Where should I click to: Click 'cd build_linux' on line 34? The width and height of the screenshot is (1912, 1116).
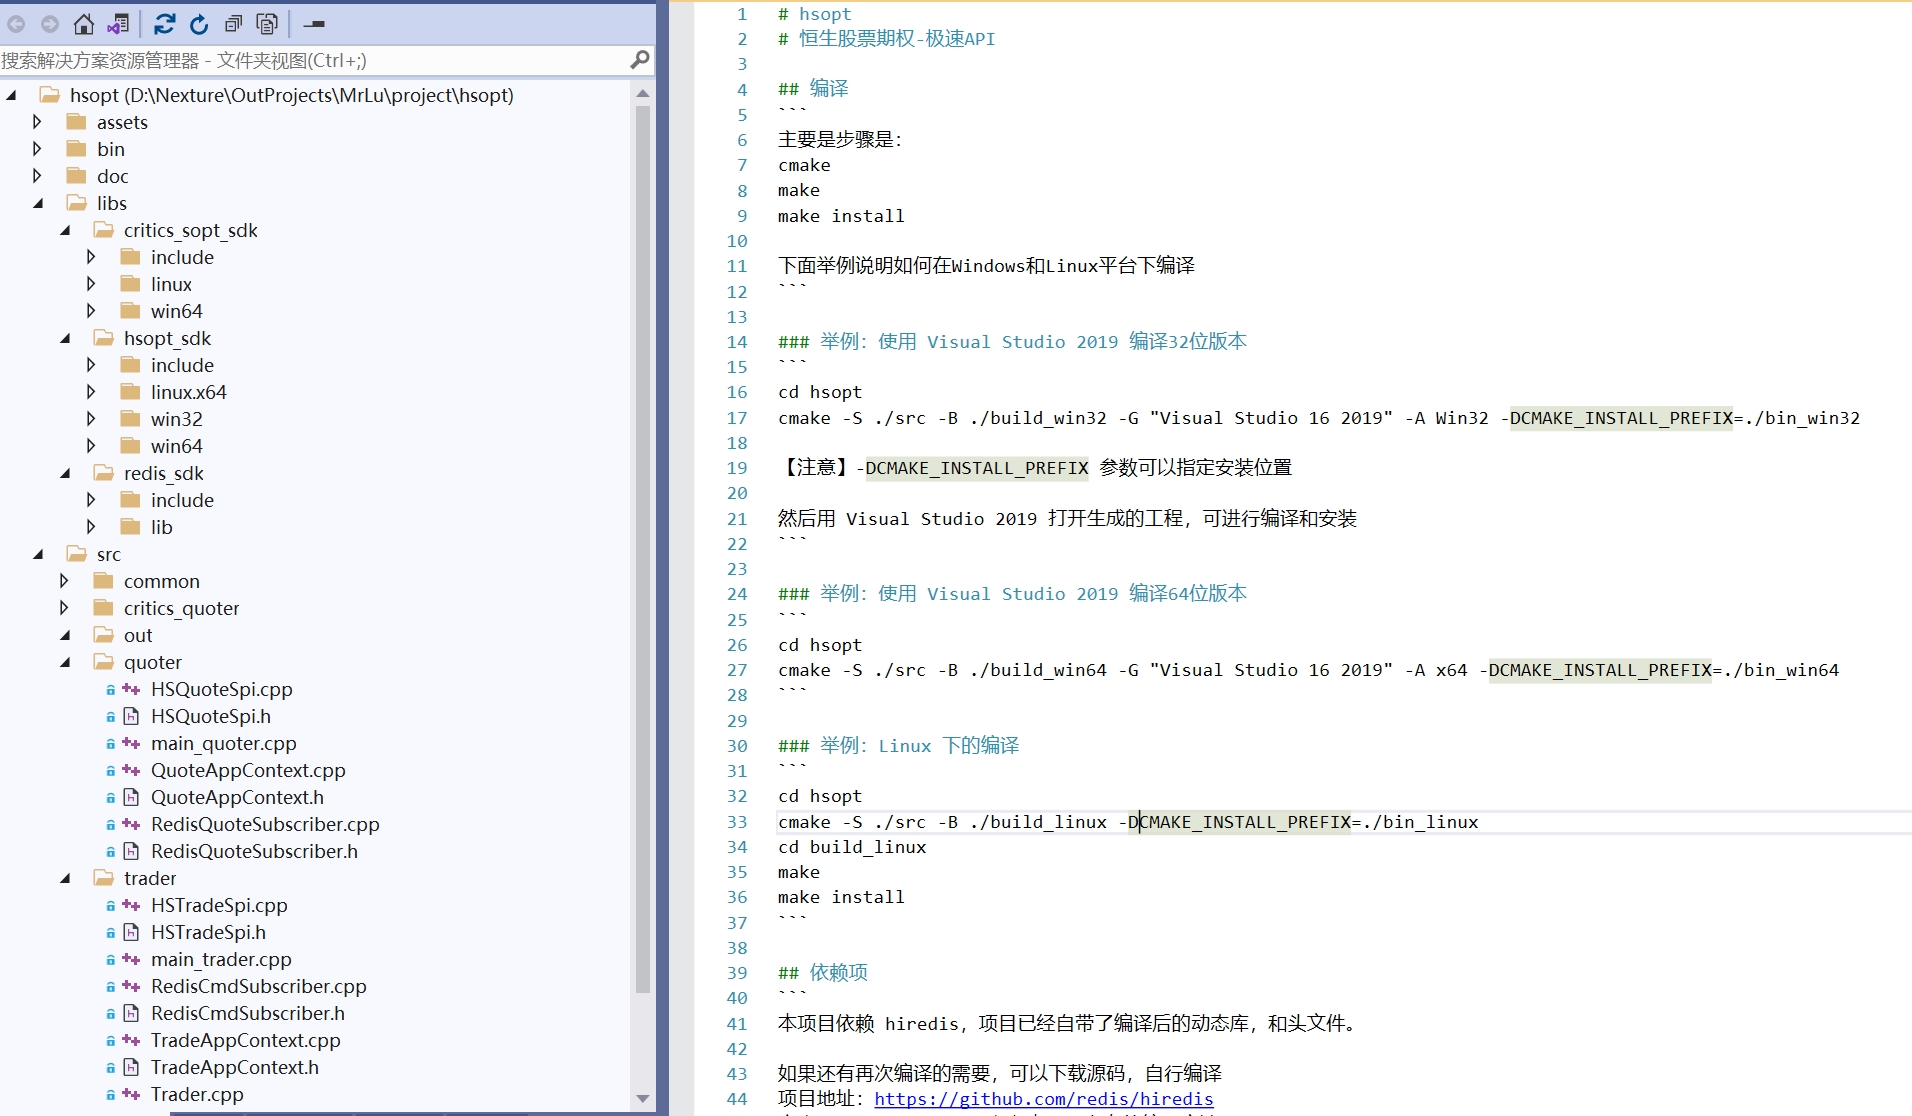point(852,847)
